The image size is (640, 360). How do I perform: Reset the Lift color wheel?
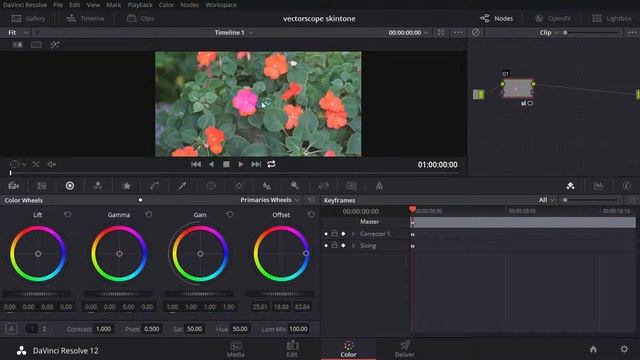tap(67, 214)
